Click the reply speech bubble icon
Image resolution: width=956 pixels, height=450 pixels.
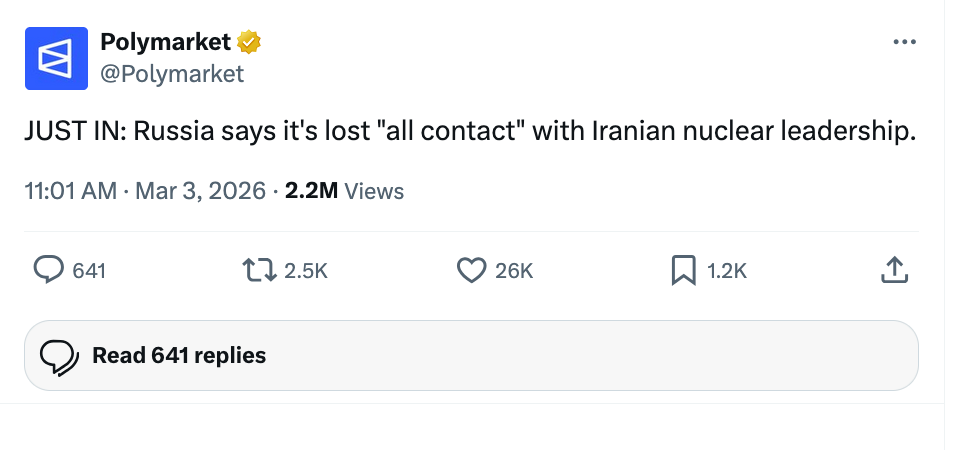pyautogui.click(x=49, y=269)
